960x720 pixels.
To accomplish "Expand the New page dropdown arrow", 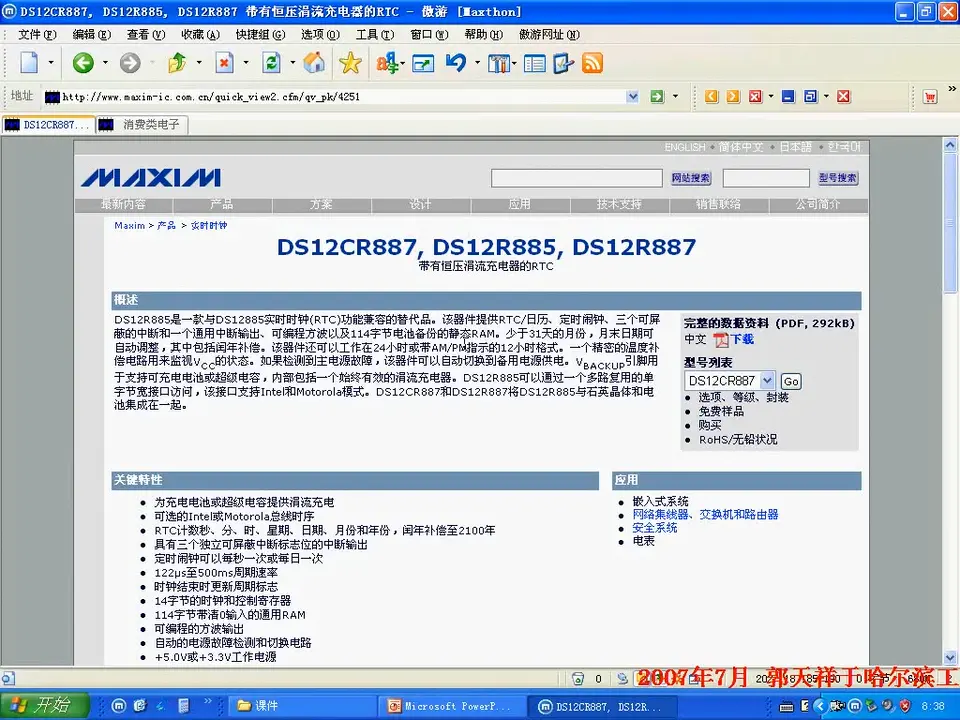I will click(x=51, y=62).
